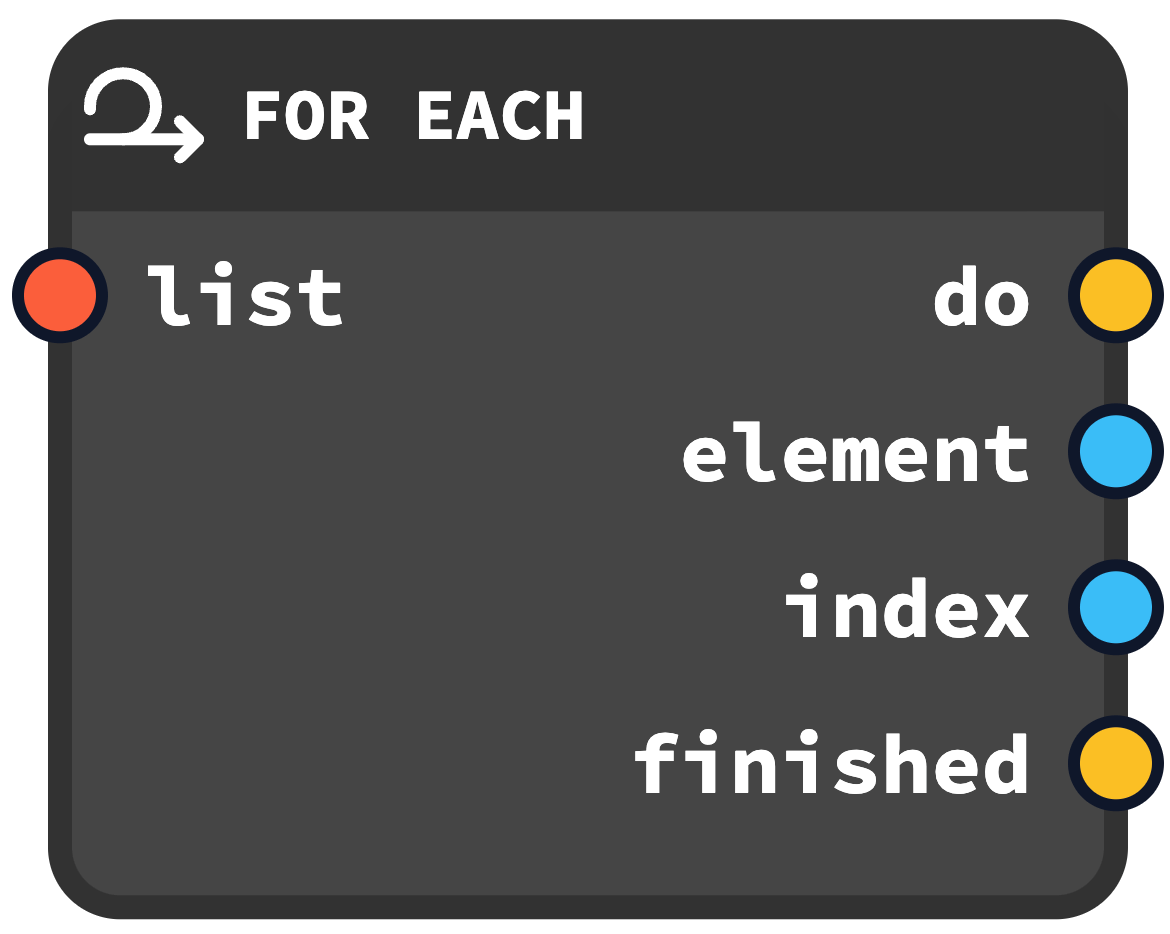Viewport: 1170px width, 934px height.
Task: Click the blue index output port
Action: tap(1116, 608)
